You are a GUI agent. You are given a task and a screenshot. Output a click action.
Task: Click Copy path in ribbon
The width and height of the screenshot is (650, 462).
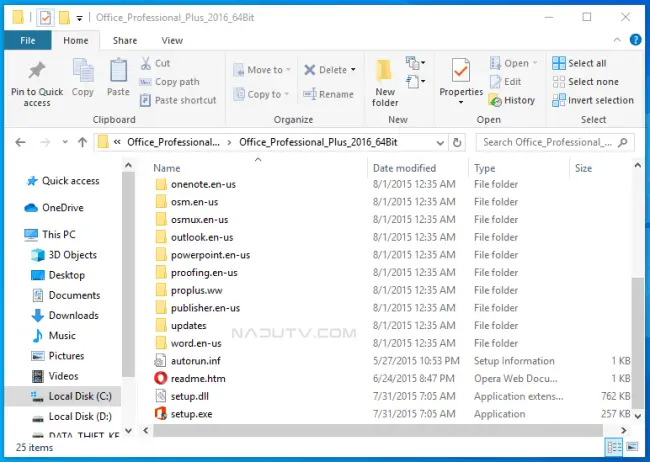[x=169, y=82]
